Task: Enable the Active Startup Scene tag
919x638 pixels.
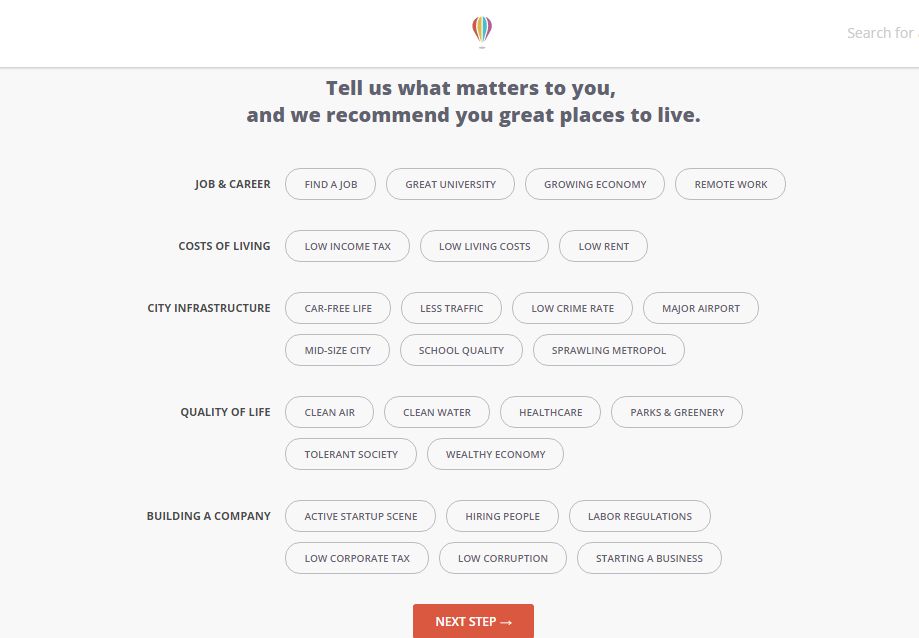Action: pyautogui.click(x=360, y=516)
